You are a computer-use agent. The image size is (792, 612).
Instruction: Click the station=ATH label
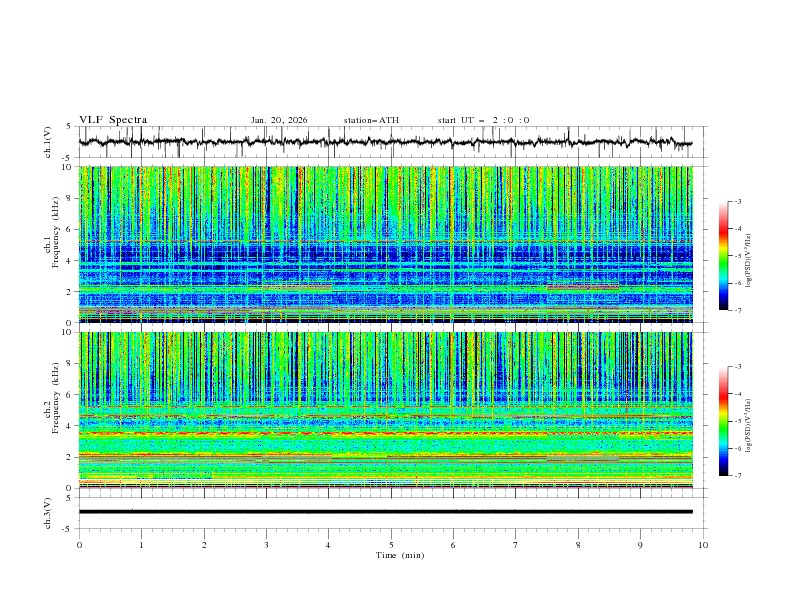click(371, 120)
